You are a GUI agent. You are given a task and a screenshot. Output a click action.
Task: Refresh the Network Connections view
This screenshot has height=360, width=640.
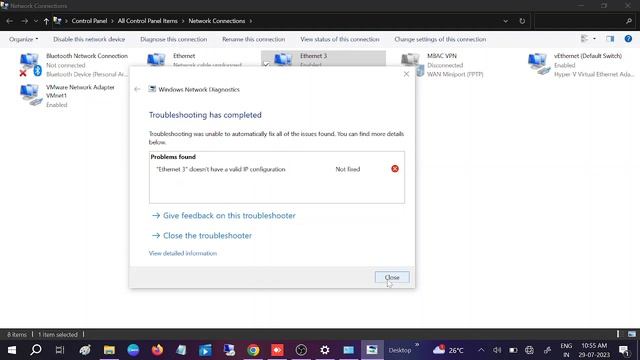coord(522,21)
